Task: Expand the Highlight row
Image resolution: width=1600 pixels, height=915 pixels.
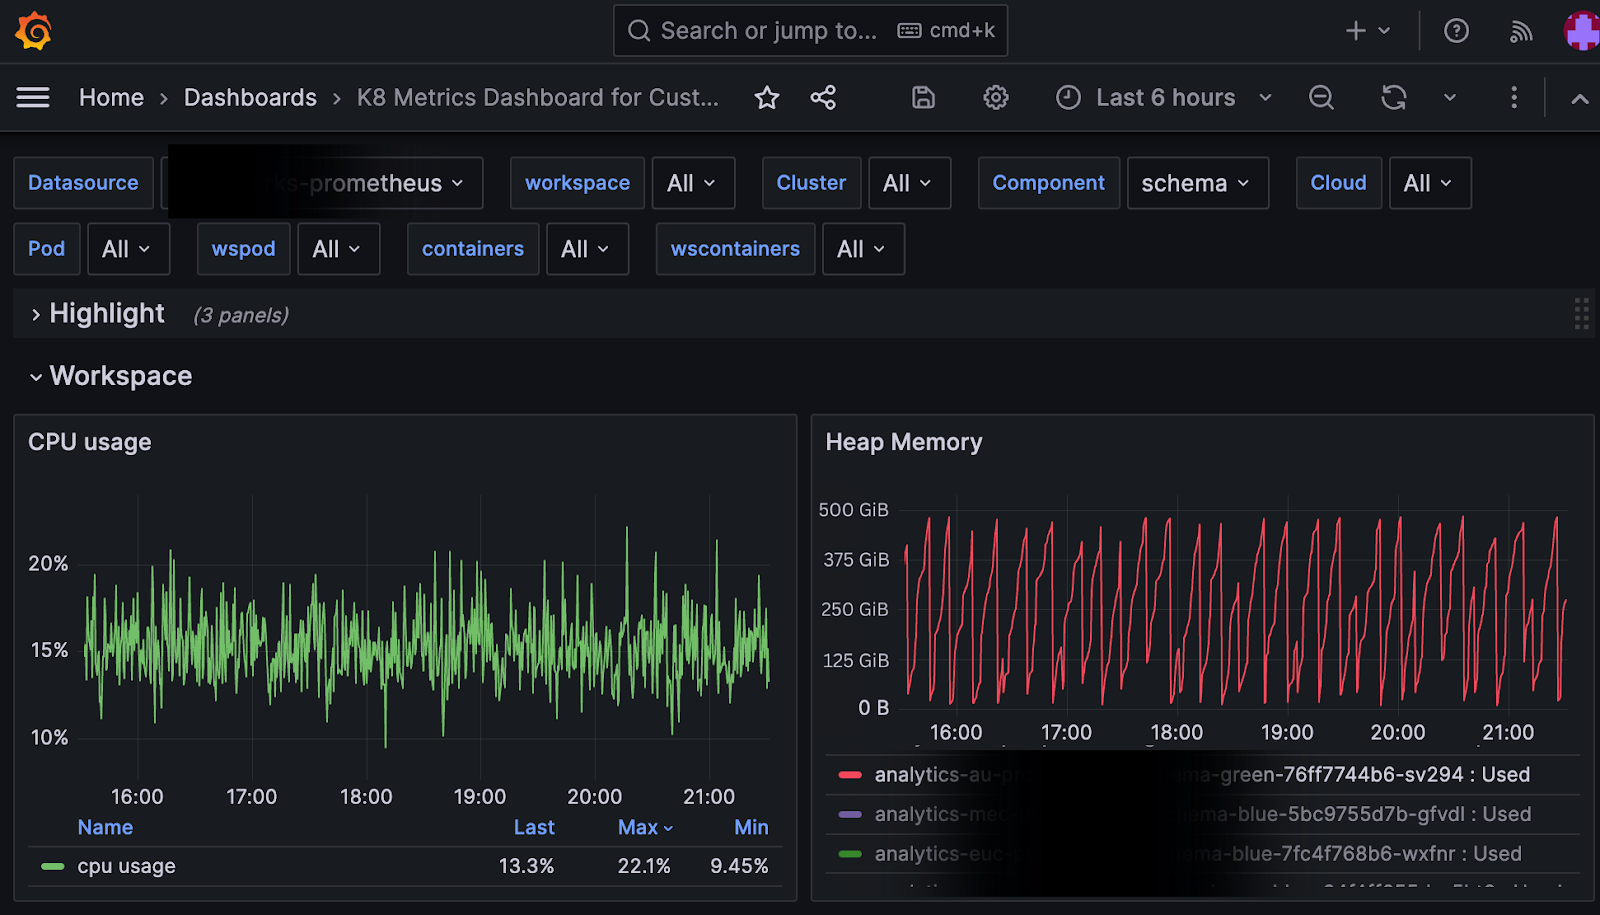Action: coord(106,314)
